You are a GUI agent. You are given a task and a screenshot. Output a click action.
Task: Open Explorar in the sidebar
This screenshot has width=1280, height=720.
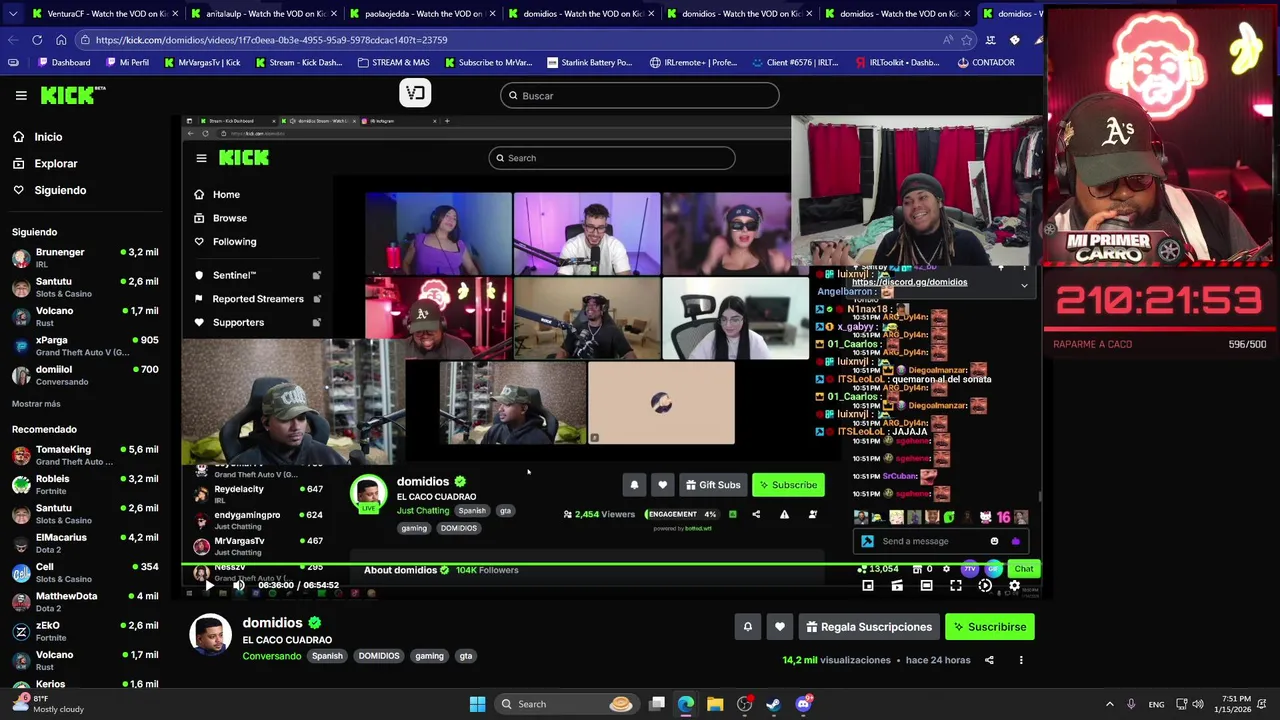tap(55, 163)
